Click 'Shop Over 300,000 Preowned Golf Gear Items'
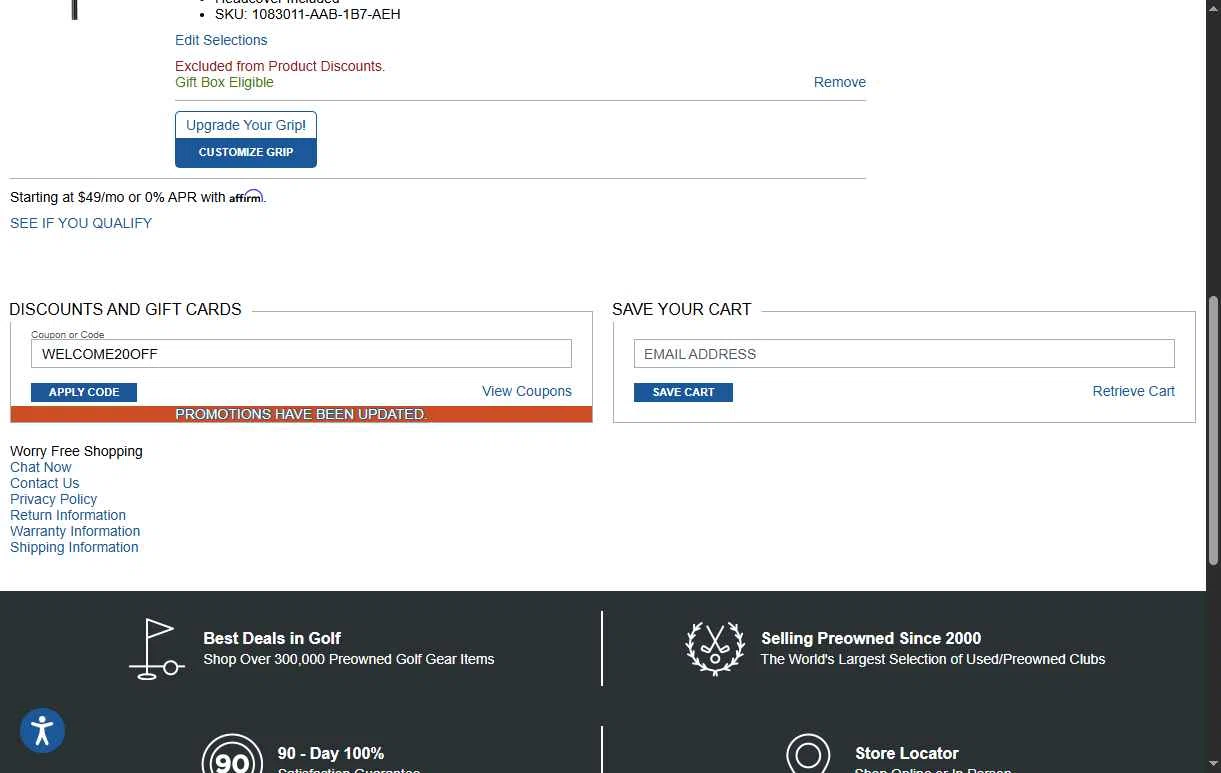This screenshot has width=1221, height=773. [349, 659]
